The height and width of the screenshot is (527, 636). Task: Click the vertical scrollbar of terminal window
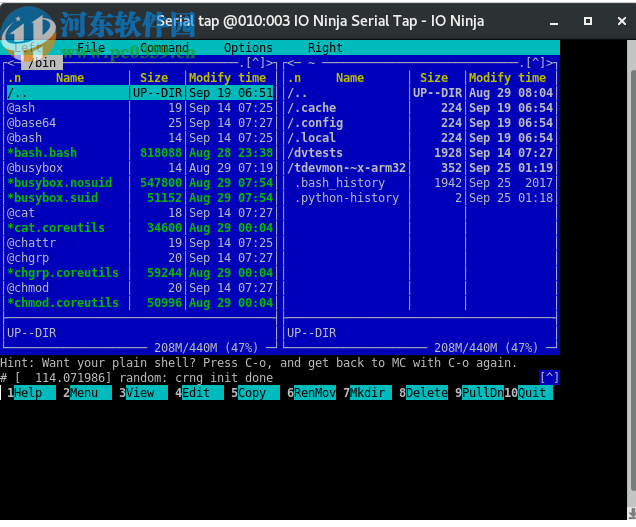632,280
